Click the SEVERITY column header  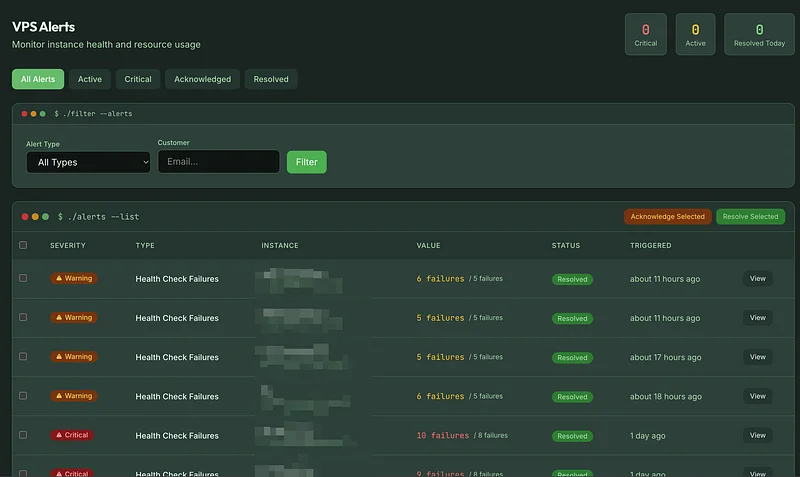68,245
